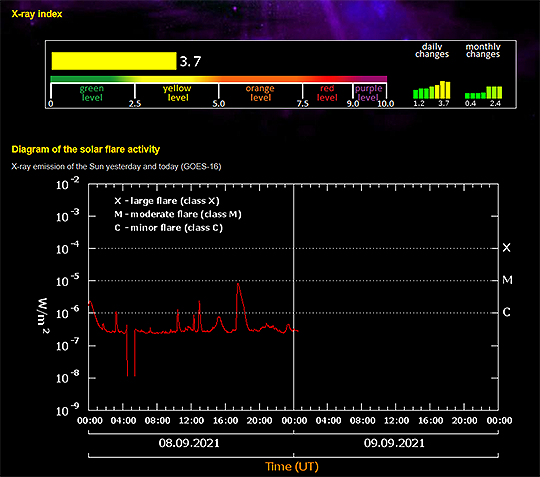The height and width of the screenshot is (477, 540).
Task: Select the yellow level scale segment
Action: pyautogui.click(x=177, y=93)
